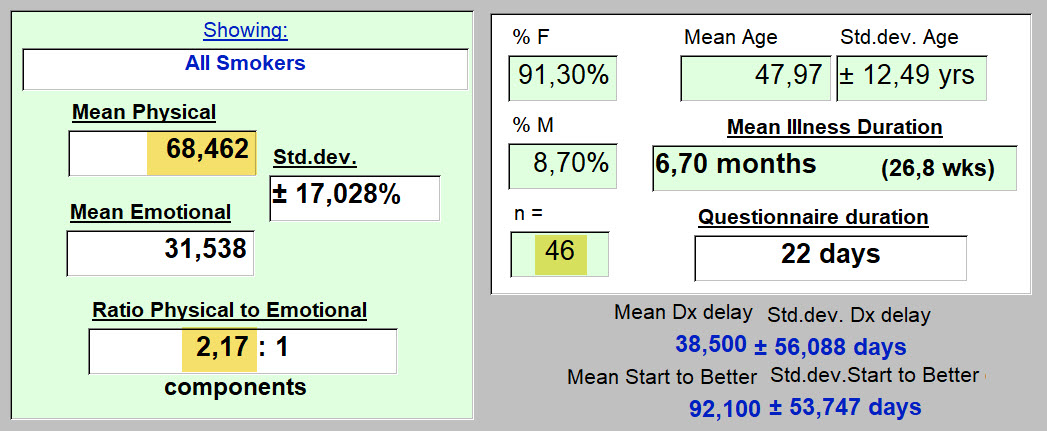Click the Mean Physical label
This screenshot has width=1047, height=431.
[x=144, y=112]
